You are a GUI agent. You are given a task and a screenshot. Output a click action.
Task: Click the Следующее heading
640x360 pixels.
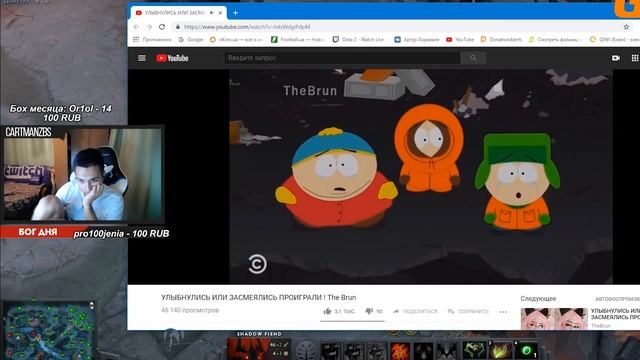(x=538, y=299)
